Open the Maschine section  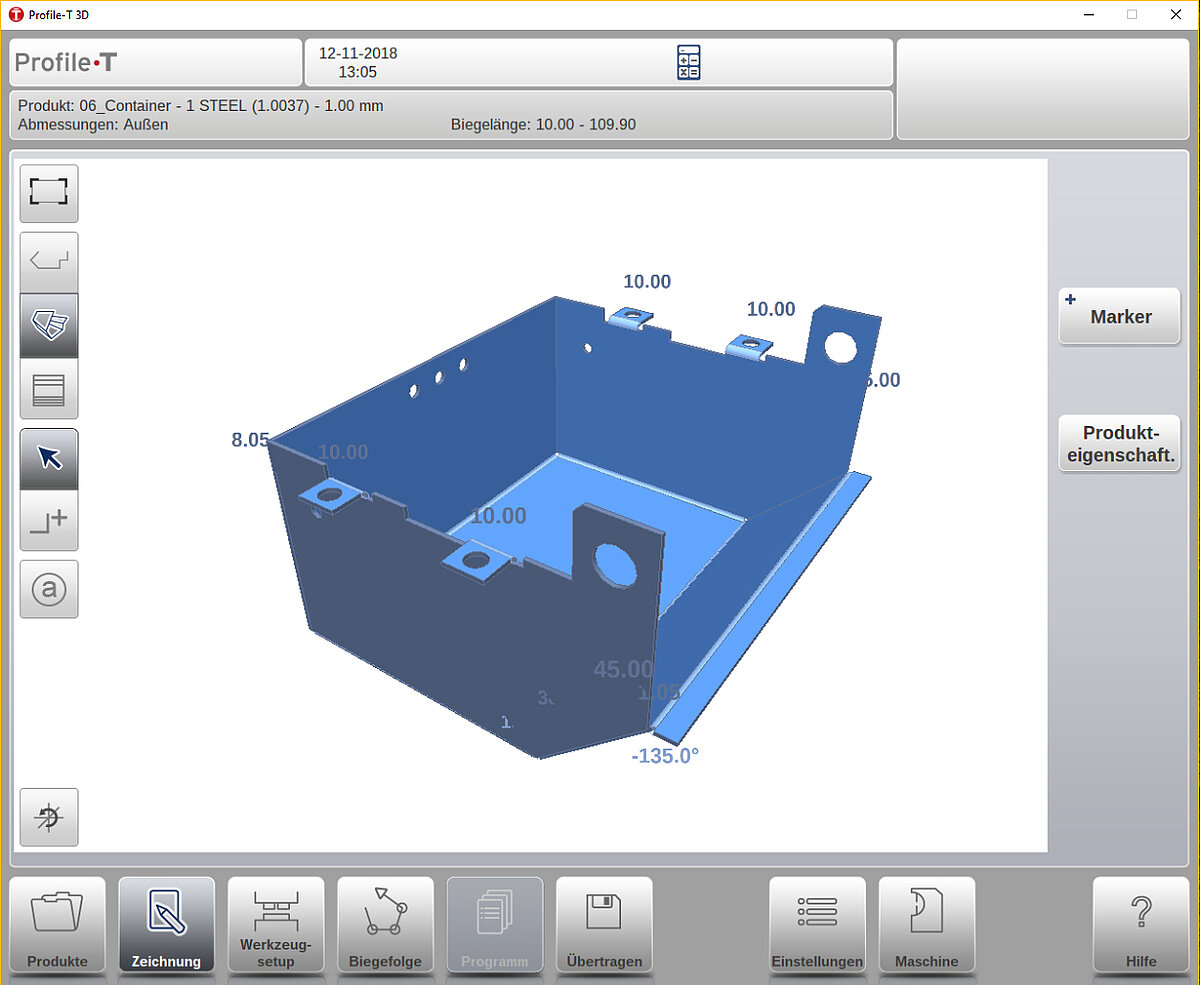point(926,925)
